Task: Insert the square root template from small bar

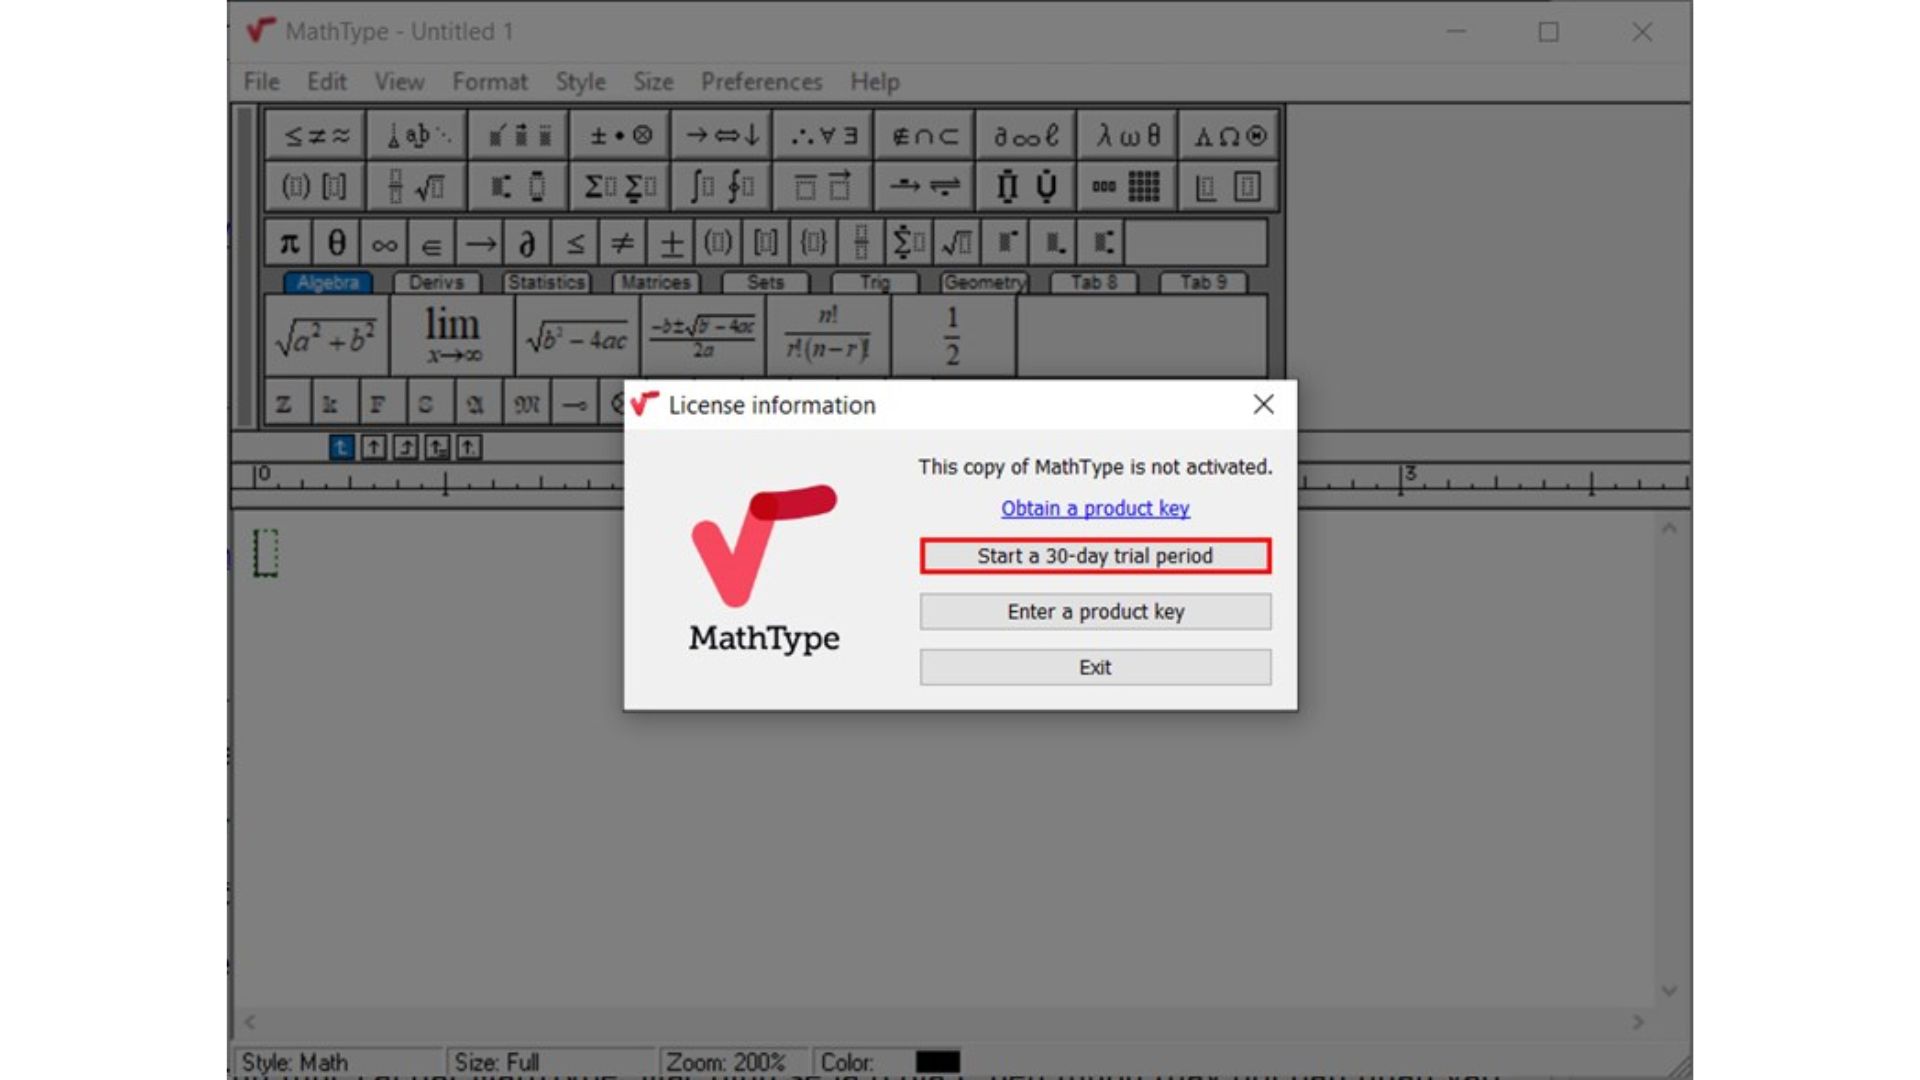Action: coord(957,243)
